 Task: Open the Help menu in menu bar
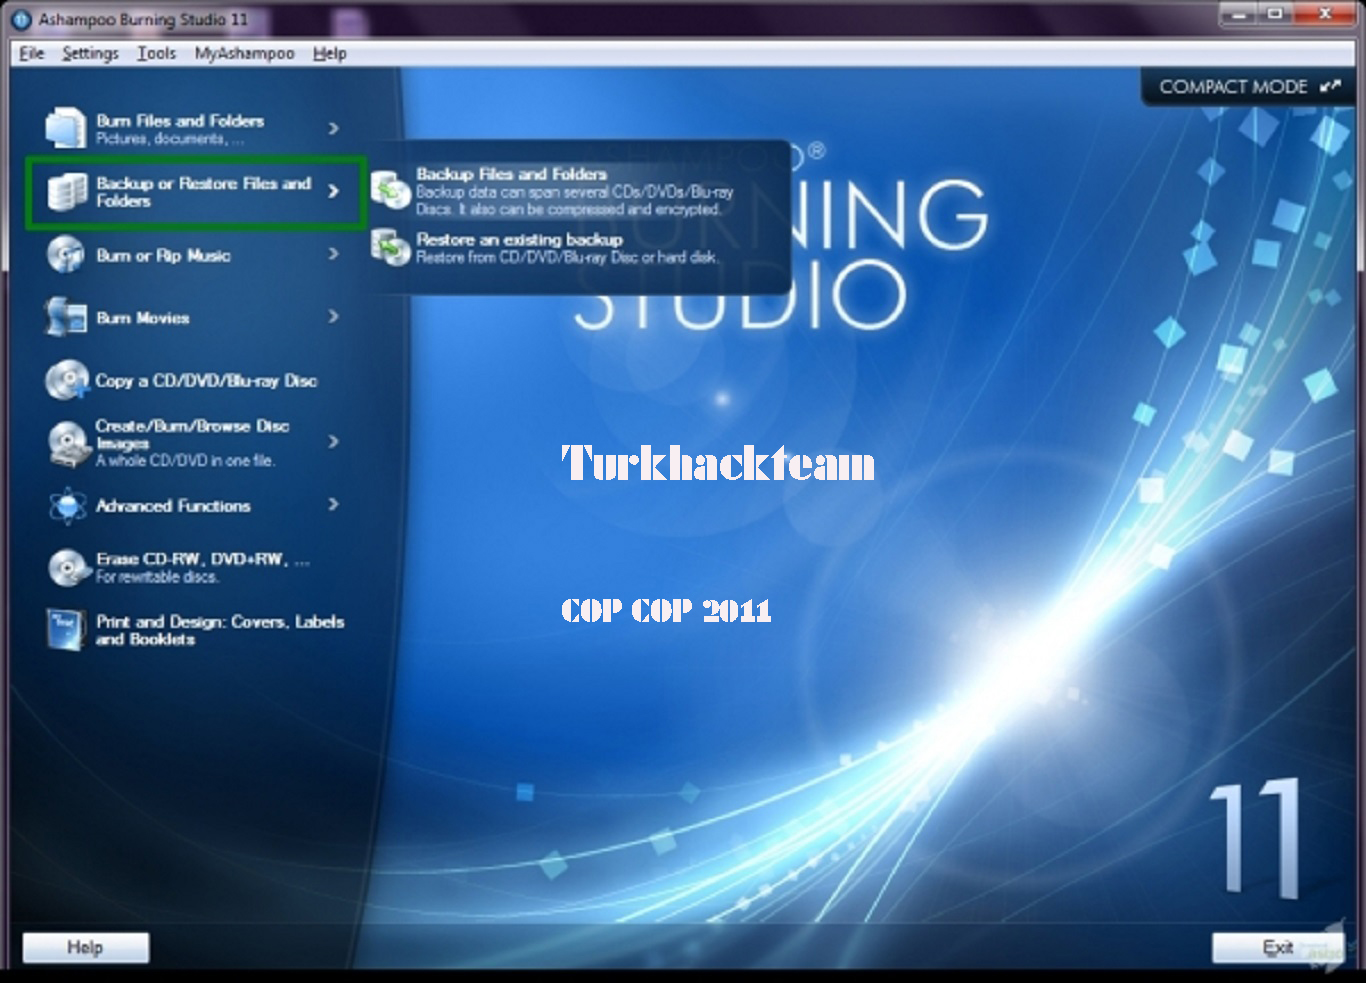click(329, 53)
